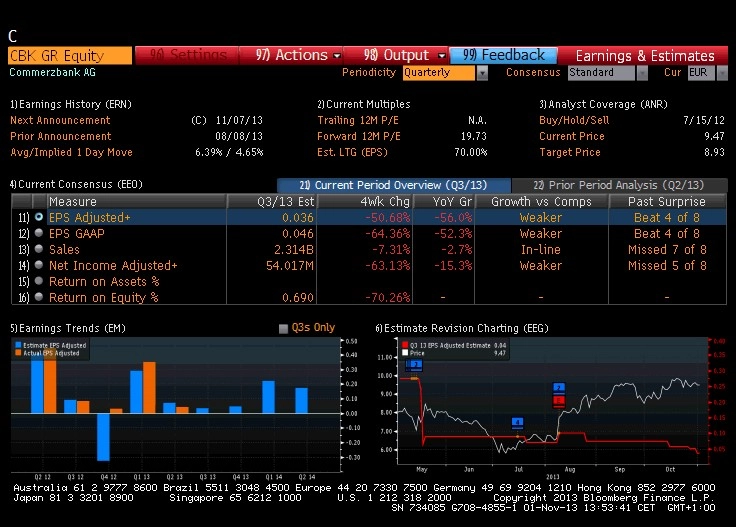Click the CBK GR Equity ticker field

coord(70,55)
